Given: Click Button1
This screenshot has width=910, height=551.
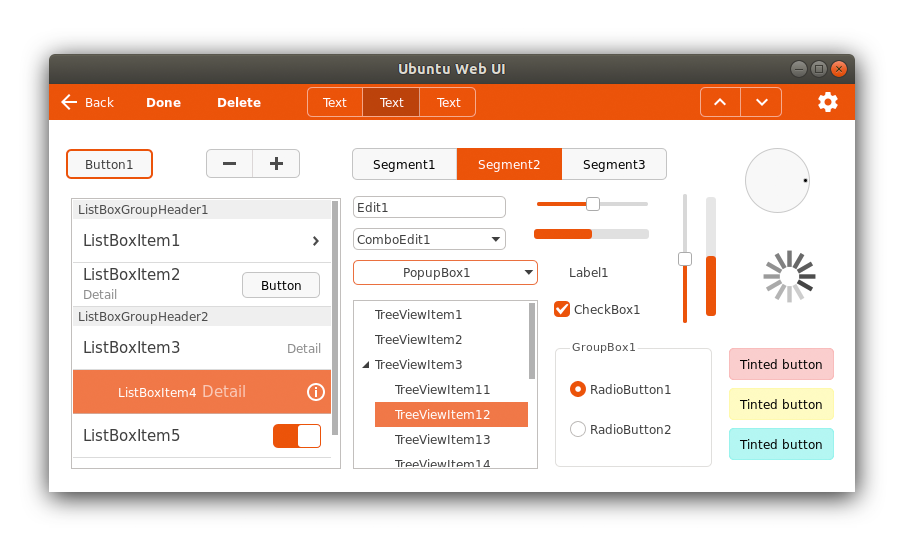Looking at the screenshot, I should [x=109, y=164].
